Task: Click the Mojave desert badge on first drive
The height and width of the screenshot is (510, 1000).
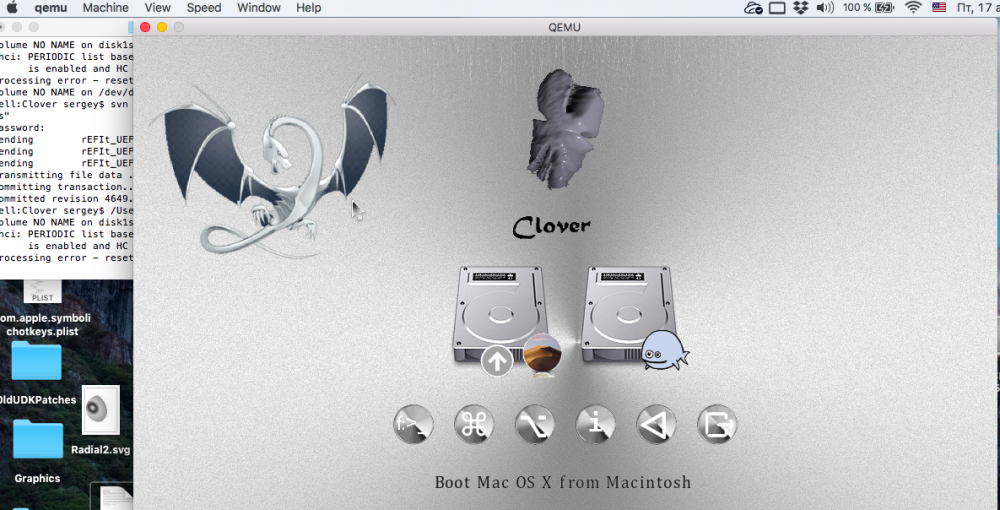Action: click(x=542, y=353)
